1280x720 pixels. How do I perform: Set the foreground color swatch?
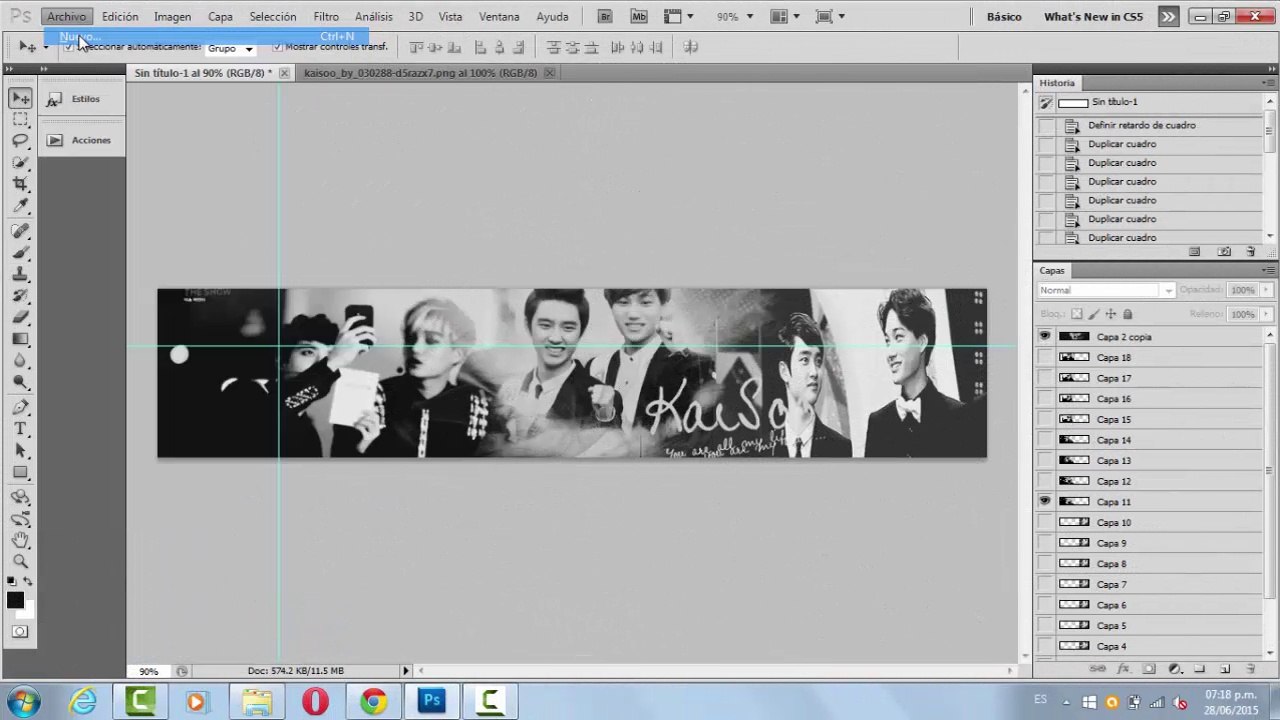(x=15, y=600)
